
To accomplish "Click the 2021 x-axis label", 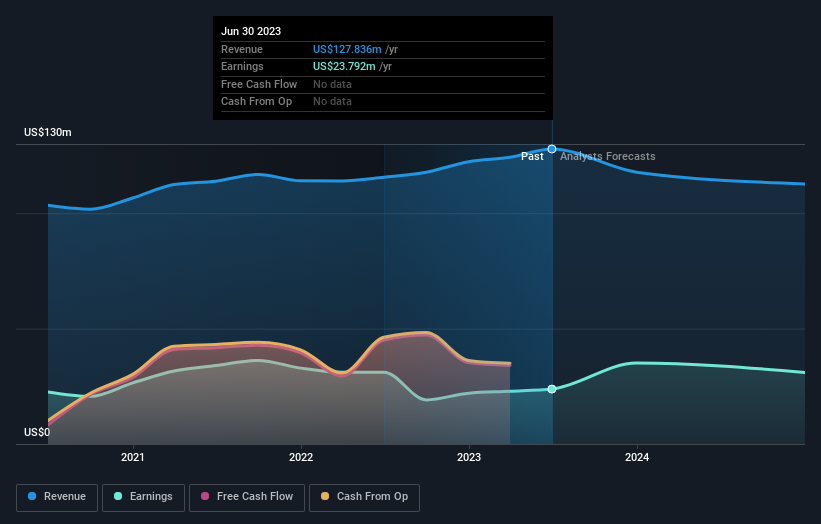I will (132, 457).
